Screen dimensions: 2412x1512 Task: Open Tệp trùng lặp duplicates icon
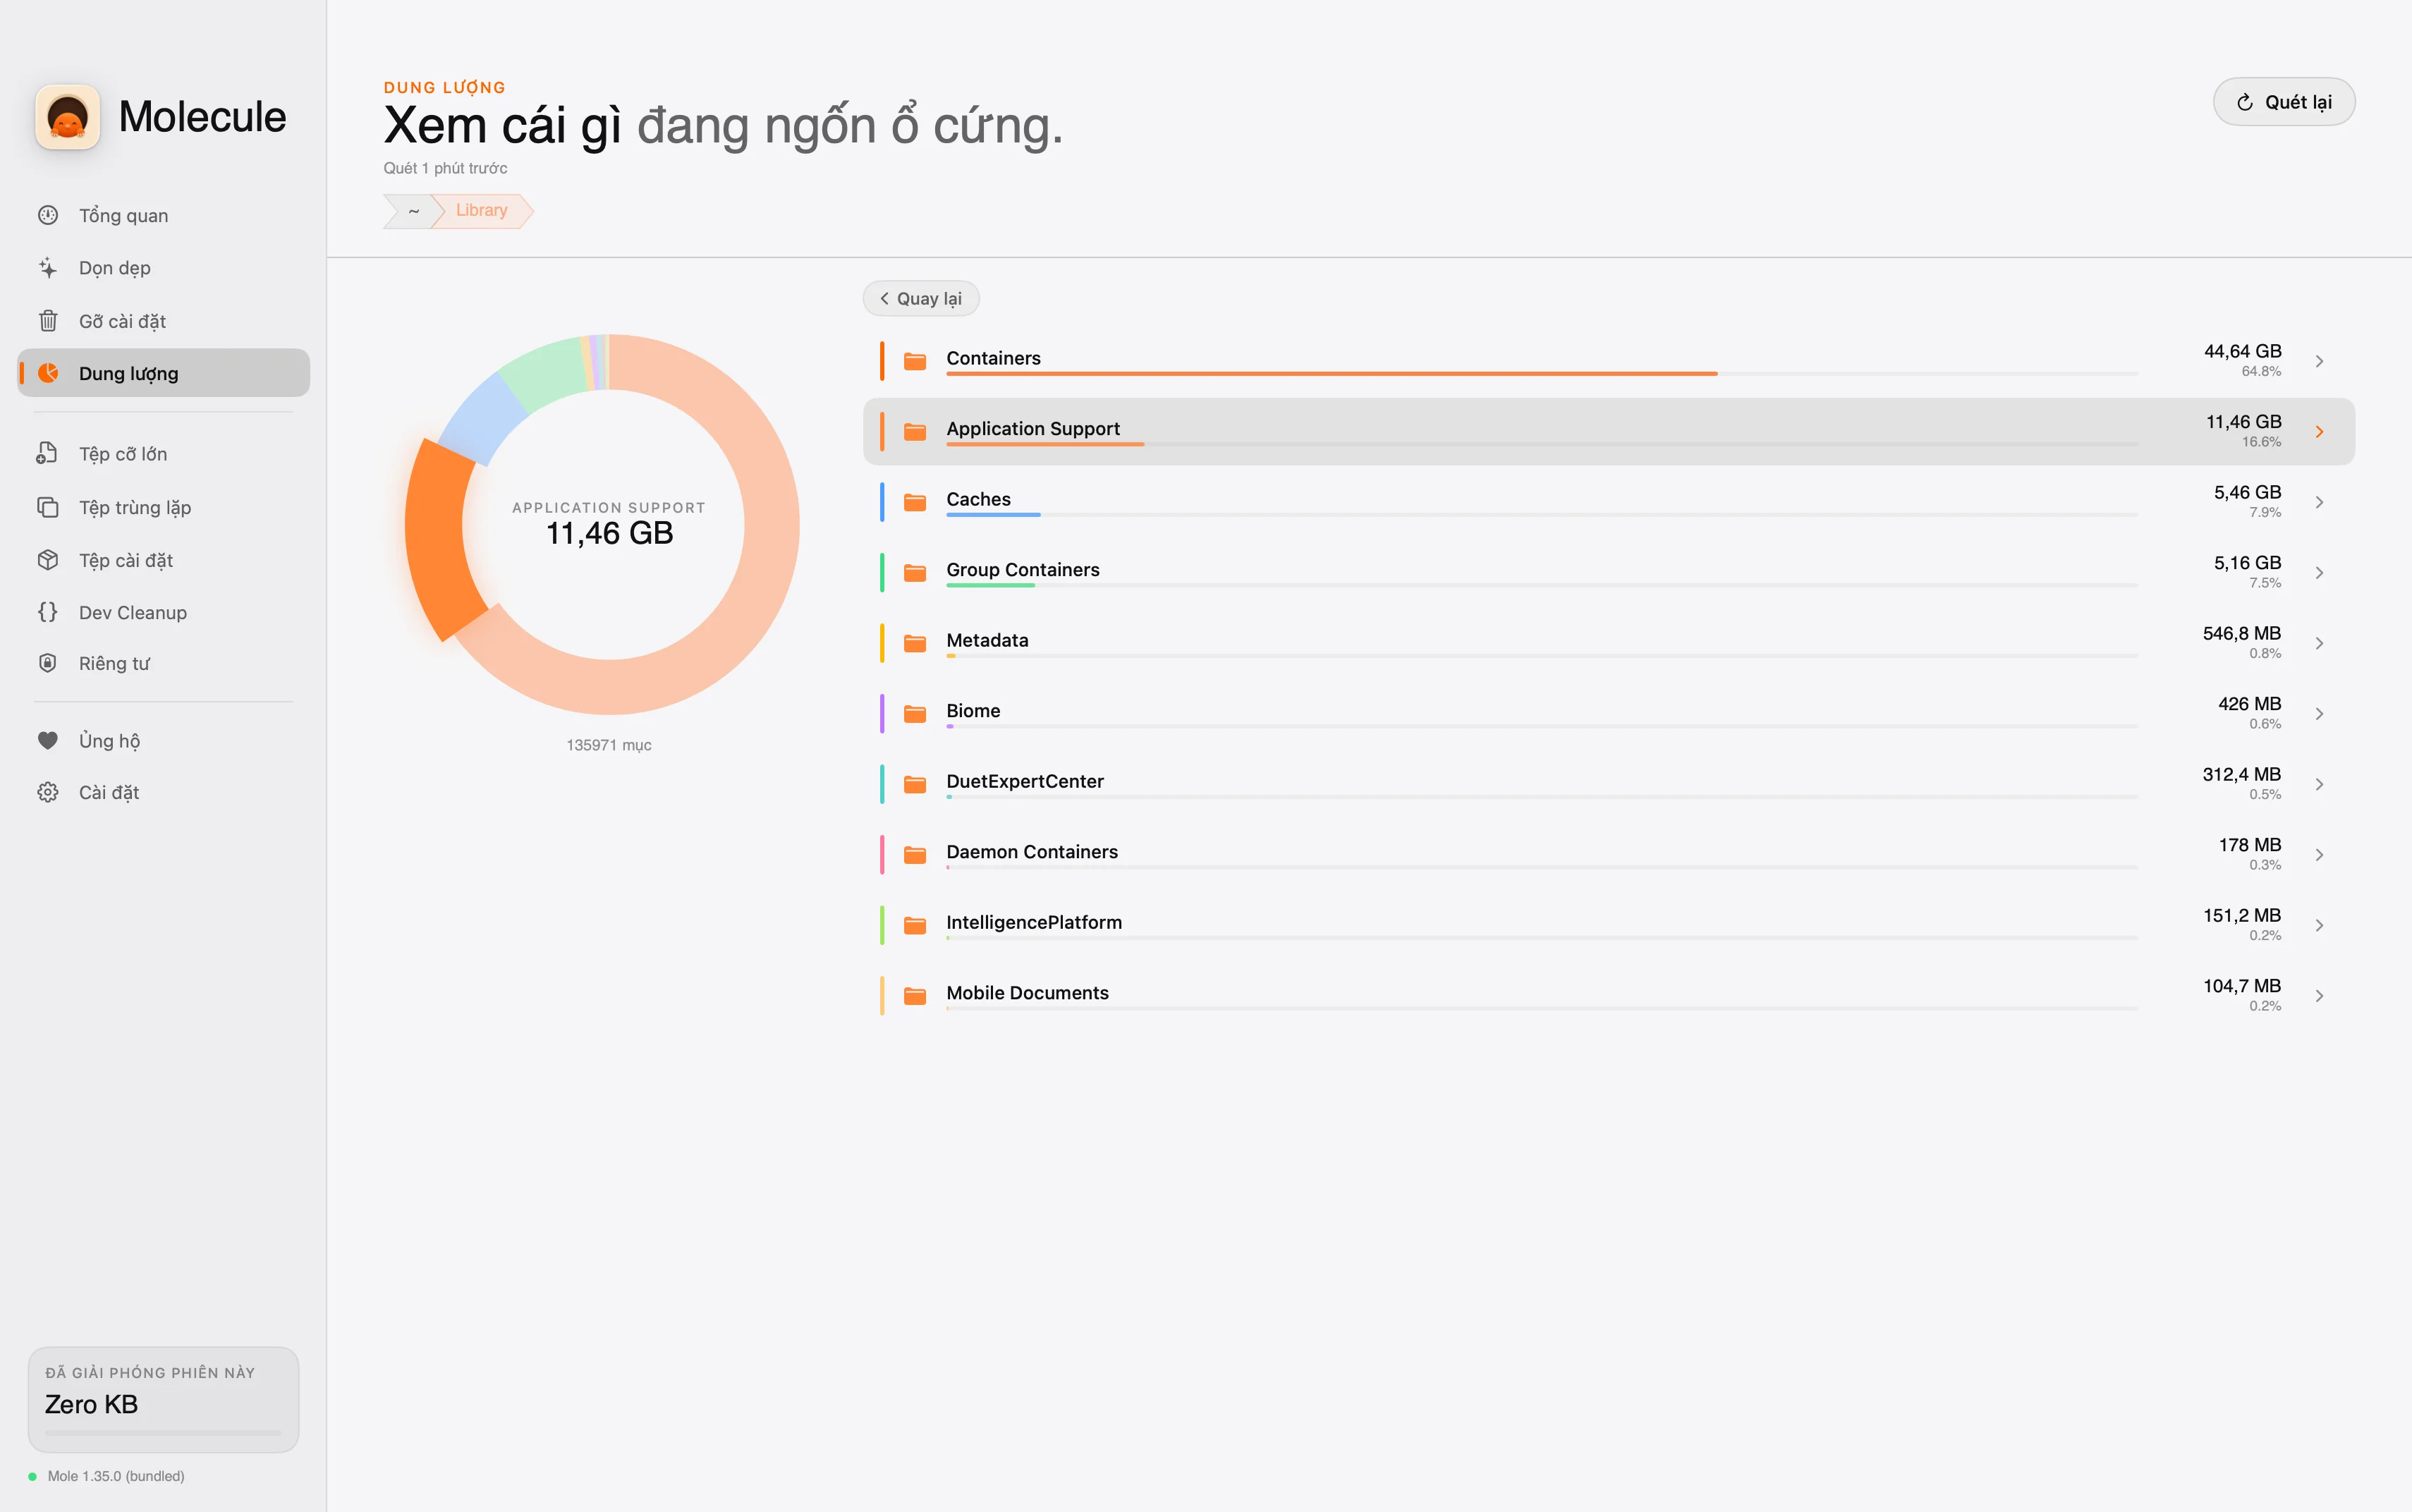48,507
